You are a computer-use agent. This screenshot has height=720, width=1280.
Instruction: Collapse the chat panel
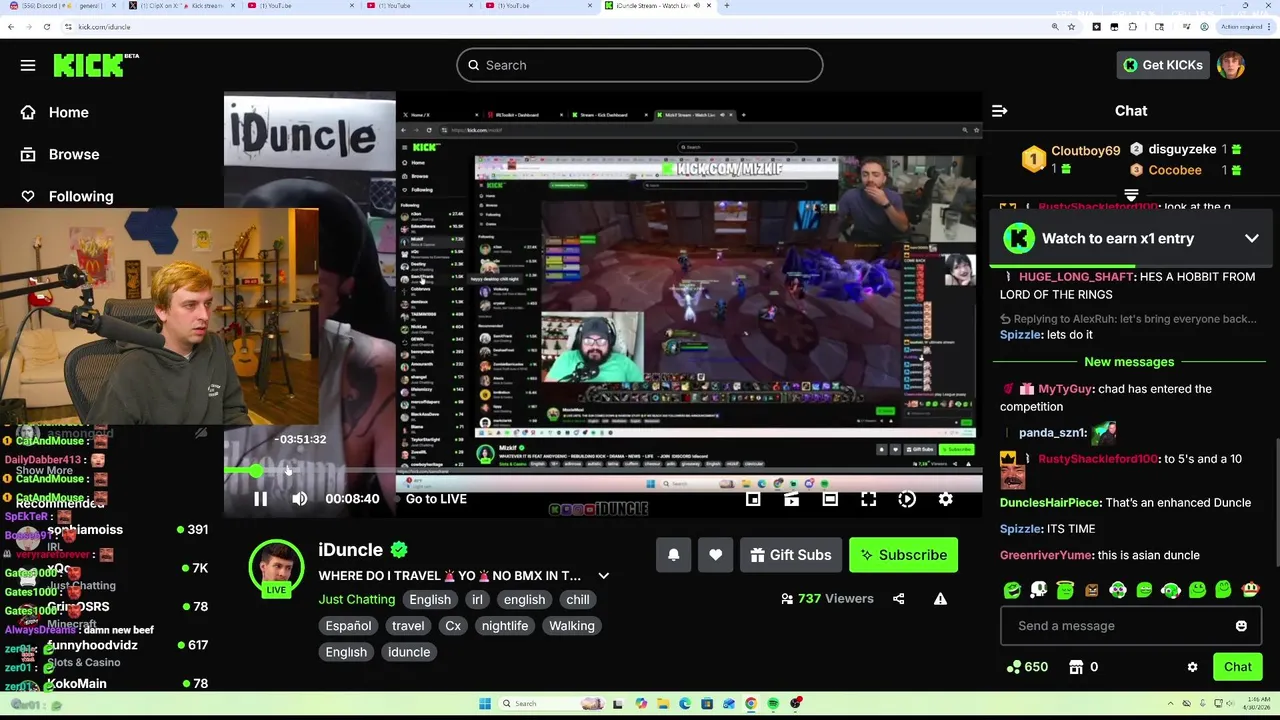(x=999, y=111)
